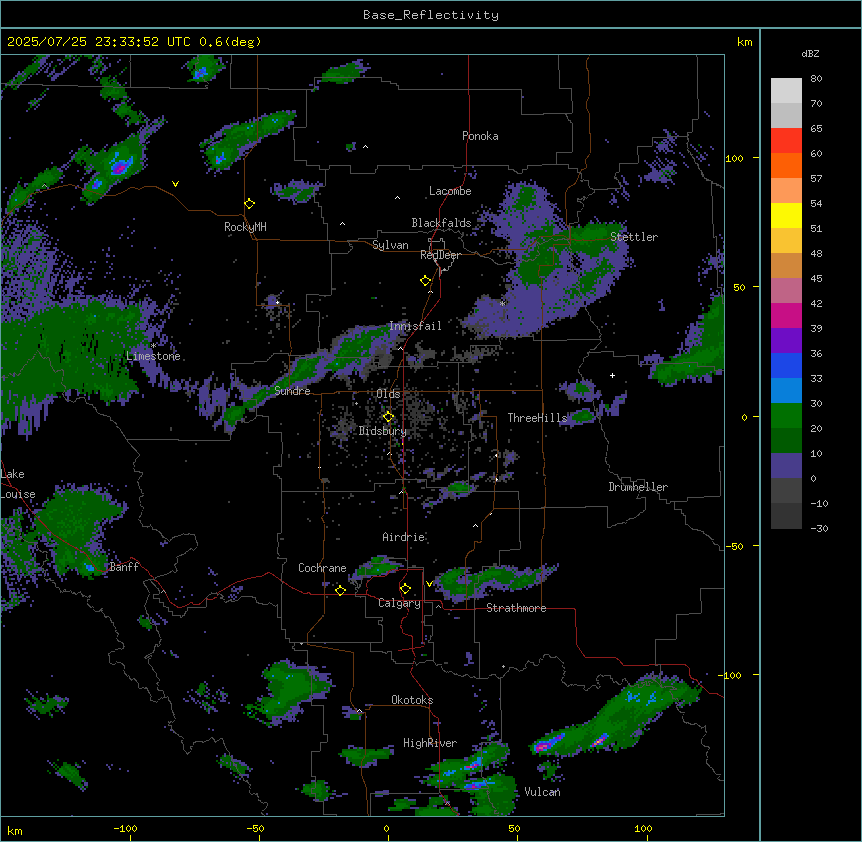Pick the bright green legend swatch below 30
The height and width of the screenshot is (842, 862).
pos(786,416)
